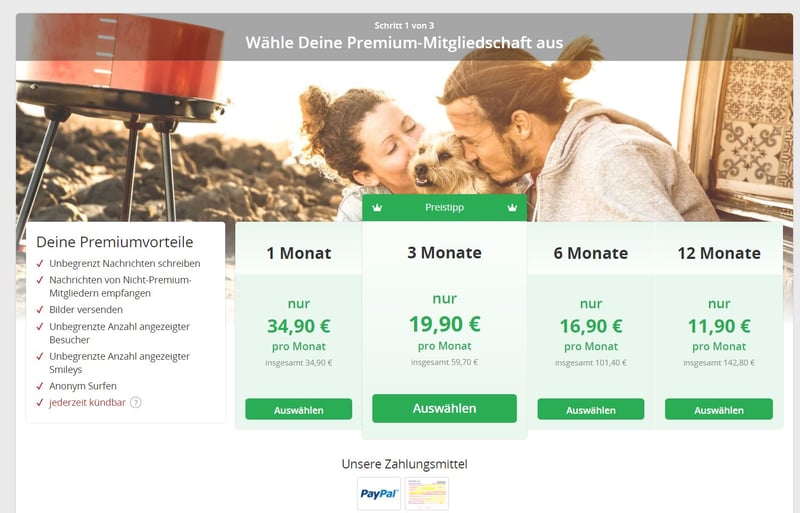Select the 1 Monat plan with Auswählen
The height and width of the screenshot is (513, 800).
click(298, 409)
